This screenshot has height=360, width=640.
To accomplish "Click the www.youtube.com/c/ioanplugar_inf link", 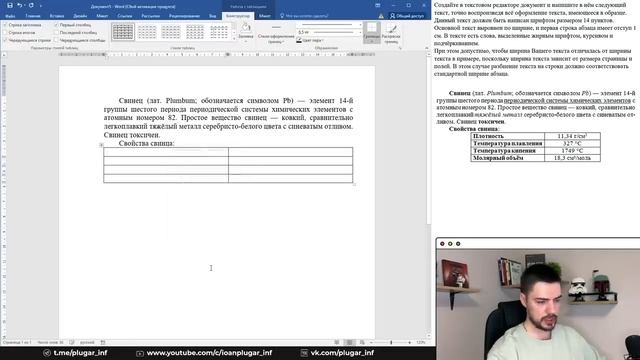I will tap(209, 353).
